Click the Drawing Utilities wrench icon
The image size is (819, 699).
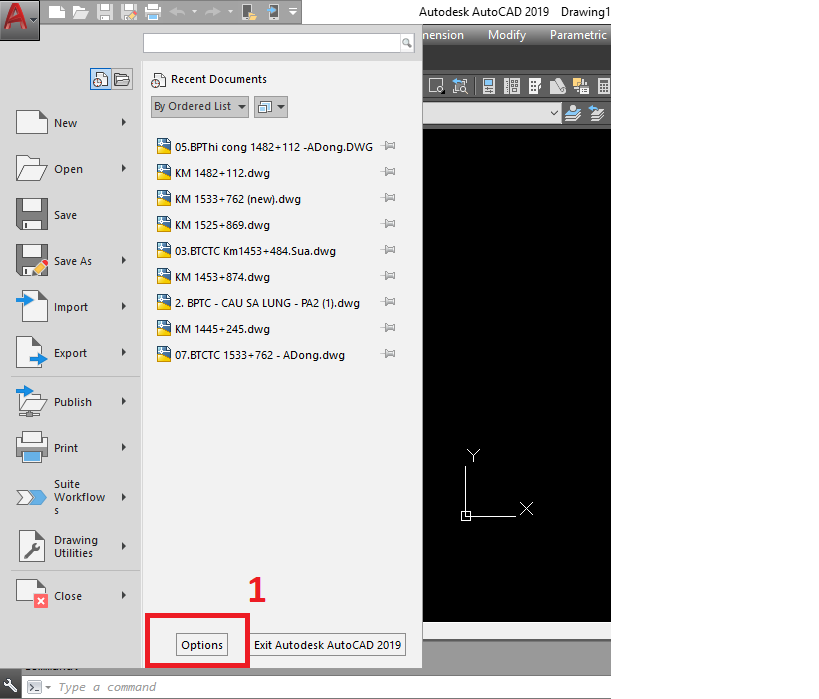(32, 546)
